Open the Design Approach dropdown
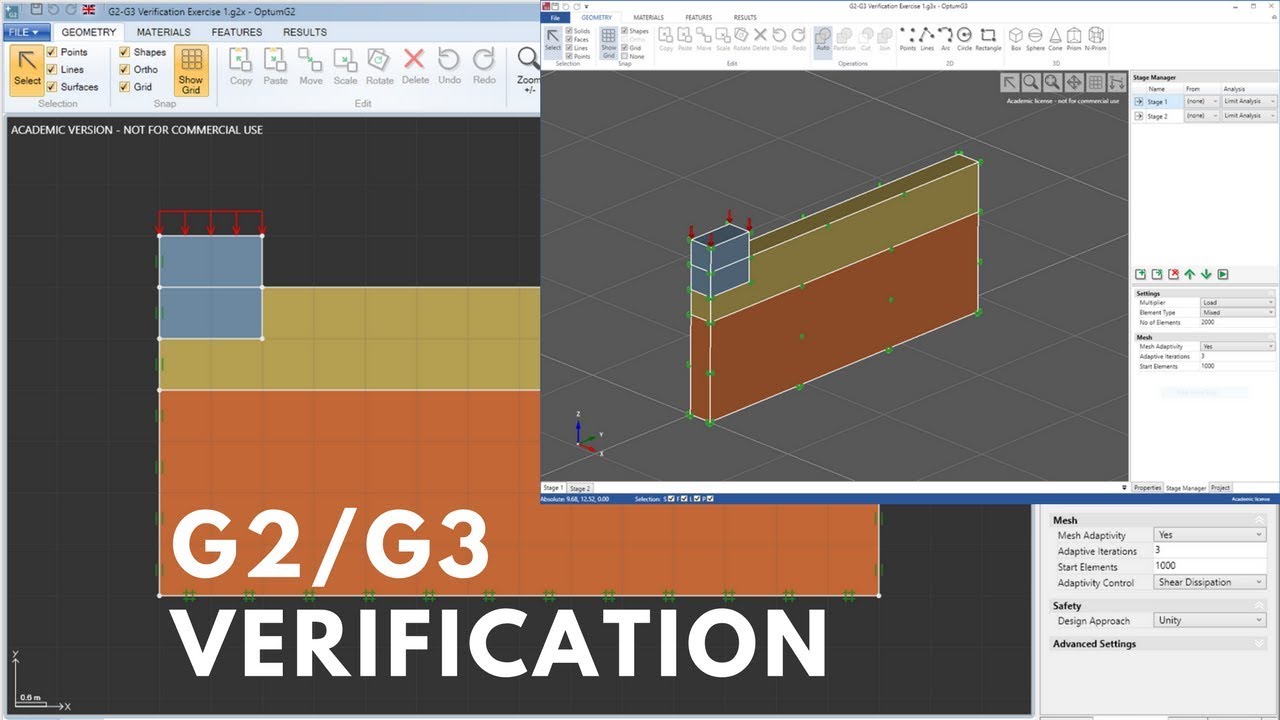 point(1210,620)
